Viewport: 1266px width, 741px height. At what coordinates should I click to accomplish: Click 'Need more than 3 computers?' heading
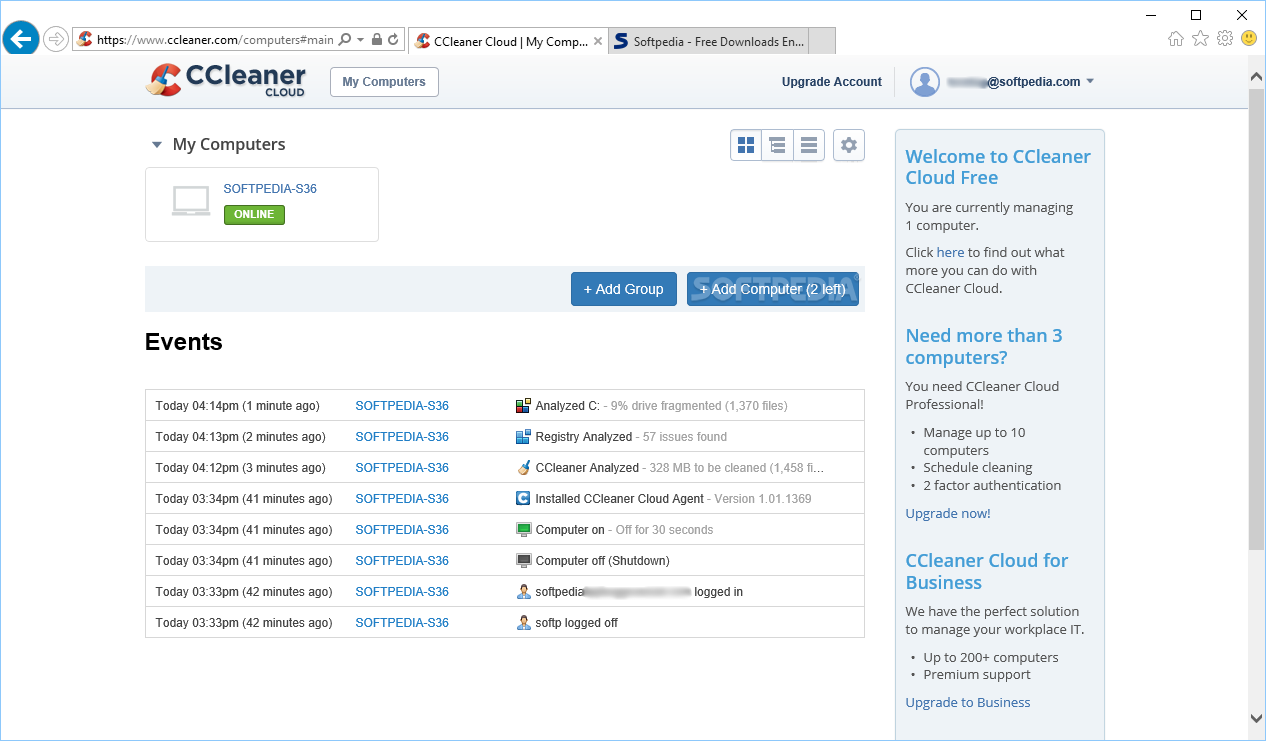[x=984, y=347]
